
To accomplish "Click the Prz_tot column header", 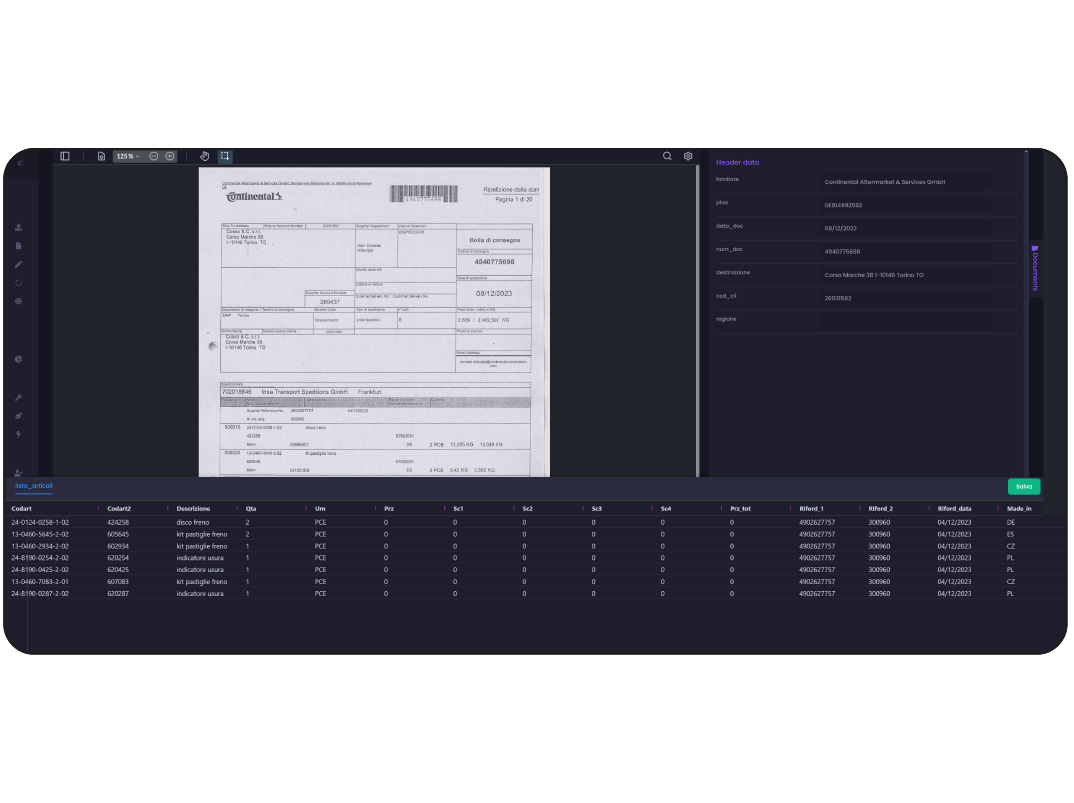I will pyautogui.click(x=740, y=509).
